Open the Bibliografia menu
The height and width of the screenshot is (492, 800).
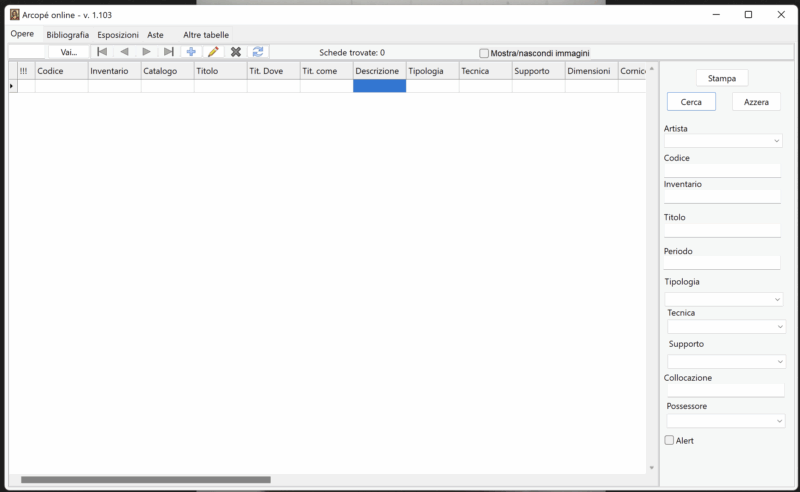67,35
